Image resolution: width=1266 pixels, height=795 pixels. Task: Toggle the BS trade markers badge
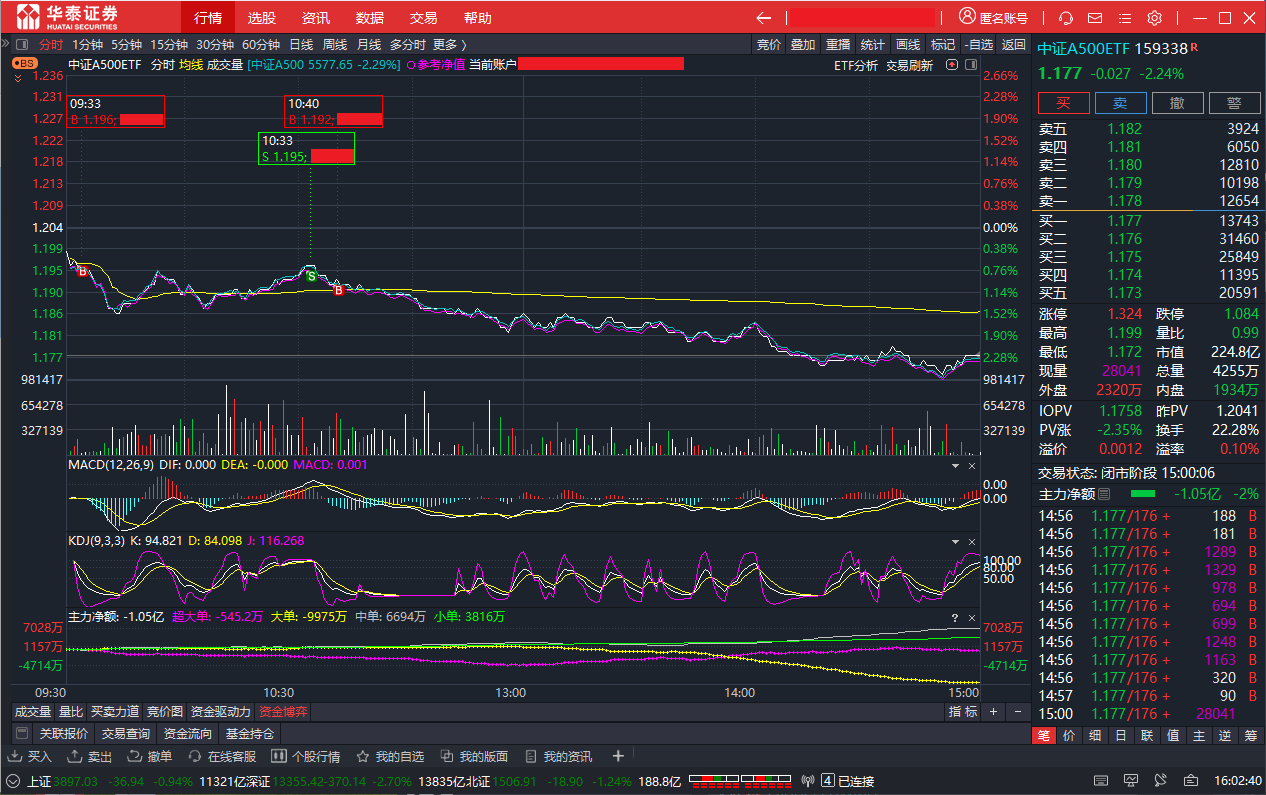(23, 63)
